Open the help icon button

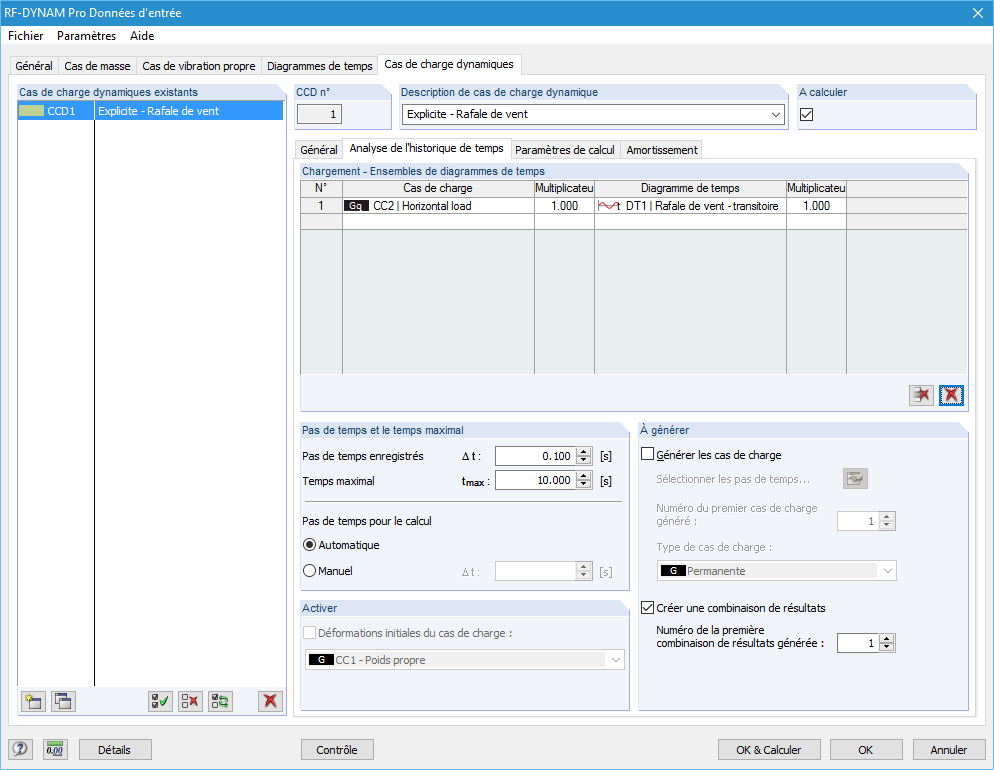20,750
